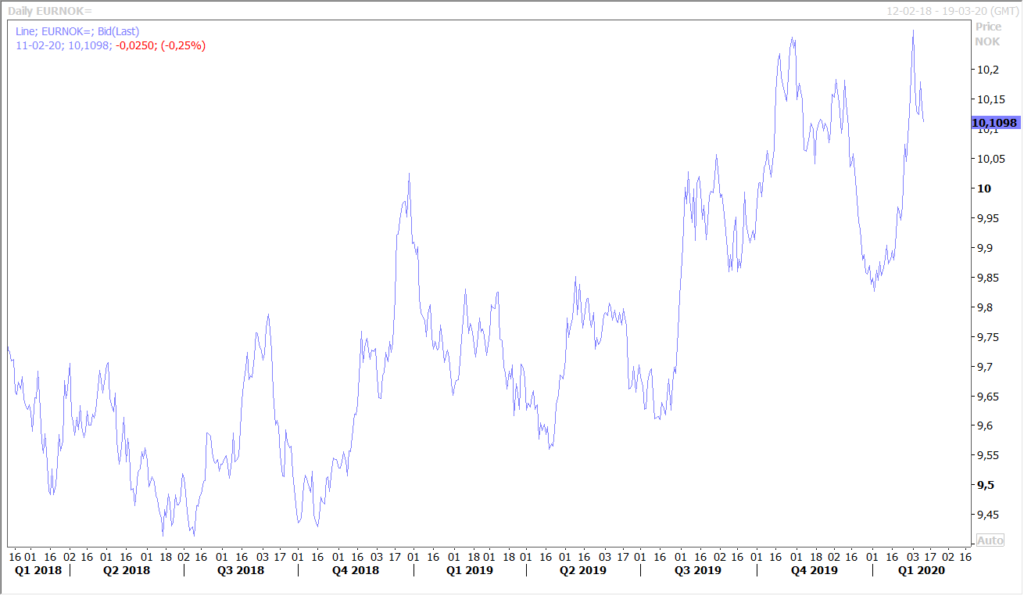Click the 9,7 price axis label
The height and width of the screenshot is (596, 1024).
point(987,367)
